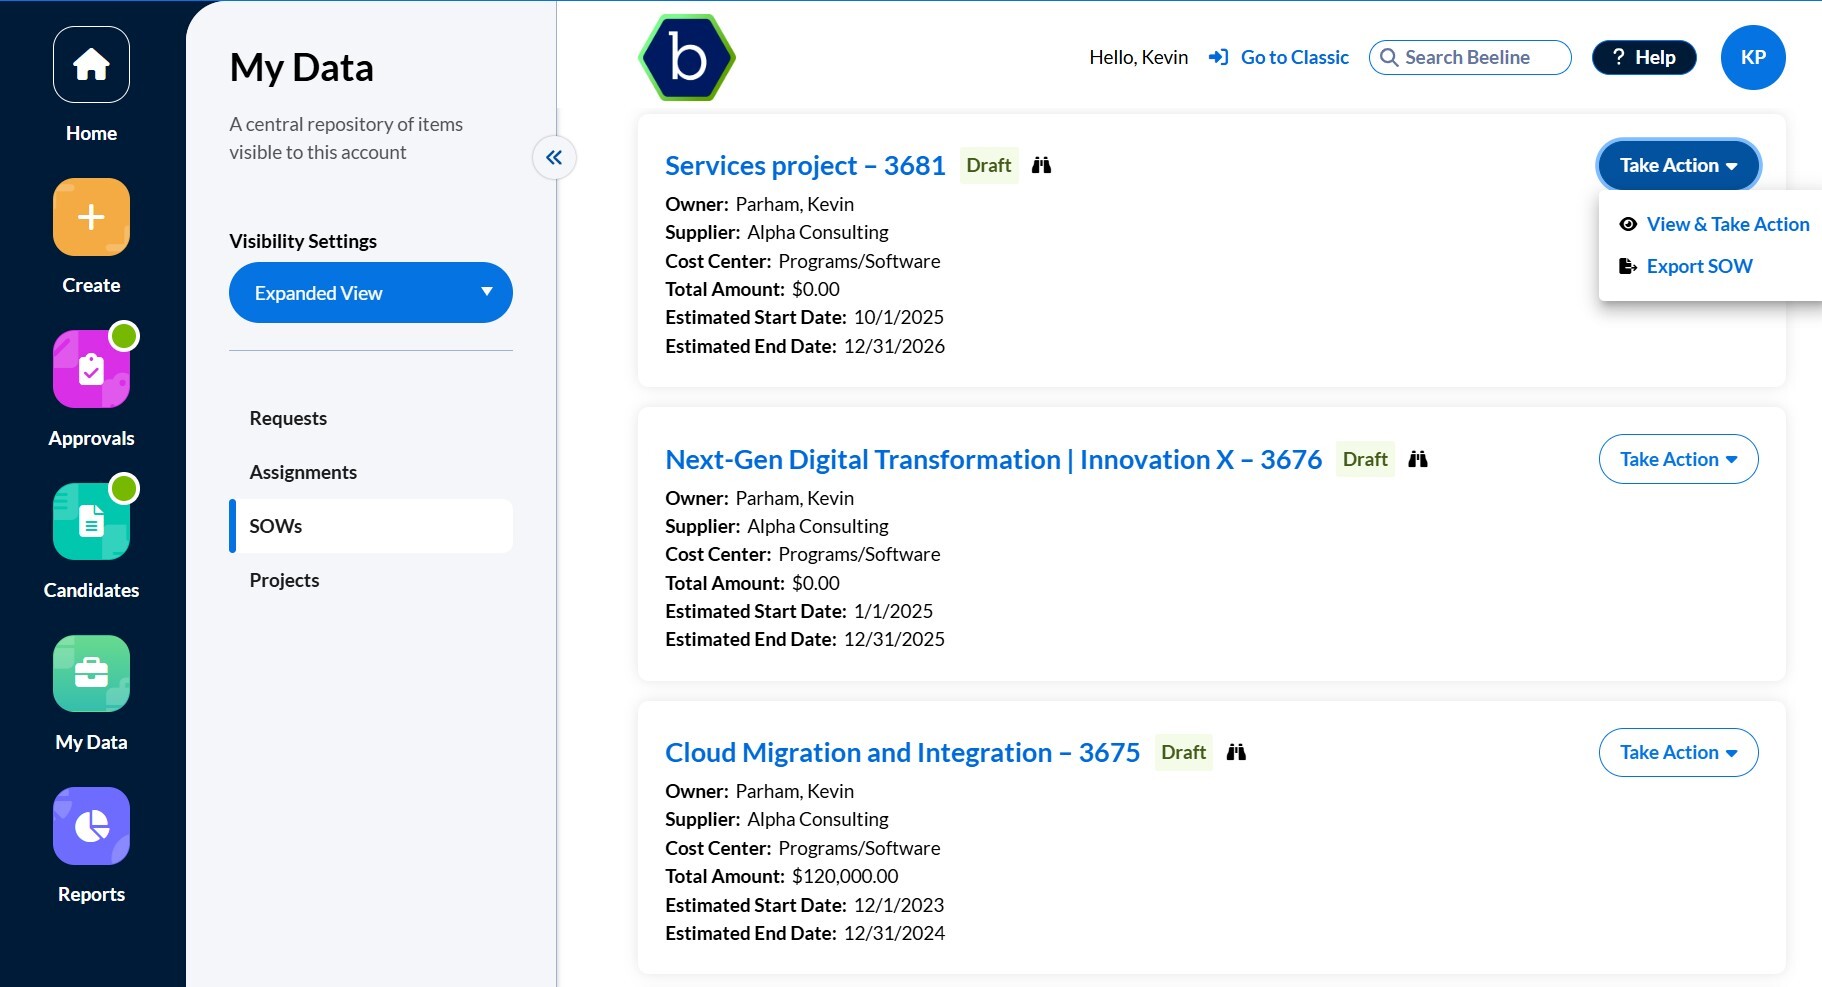The width and height of the screenshot is (1822, 987).
Task: Open Take Action for Cloud Migration and Integration
Action: [x=1678, y=752]
